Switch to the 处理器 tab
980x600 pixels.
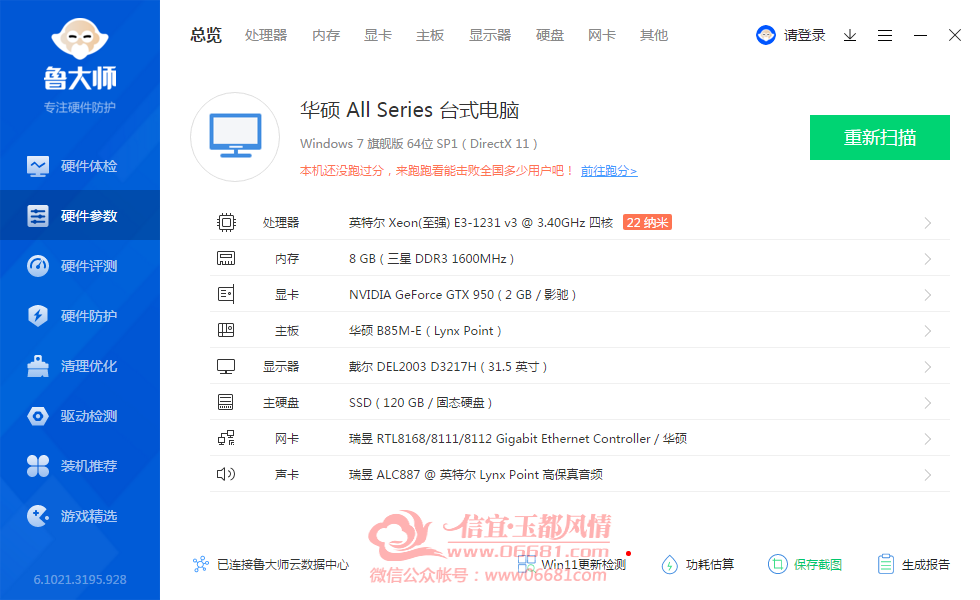click(x=266, y=35)
